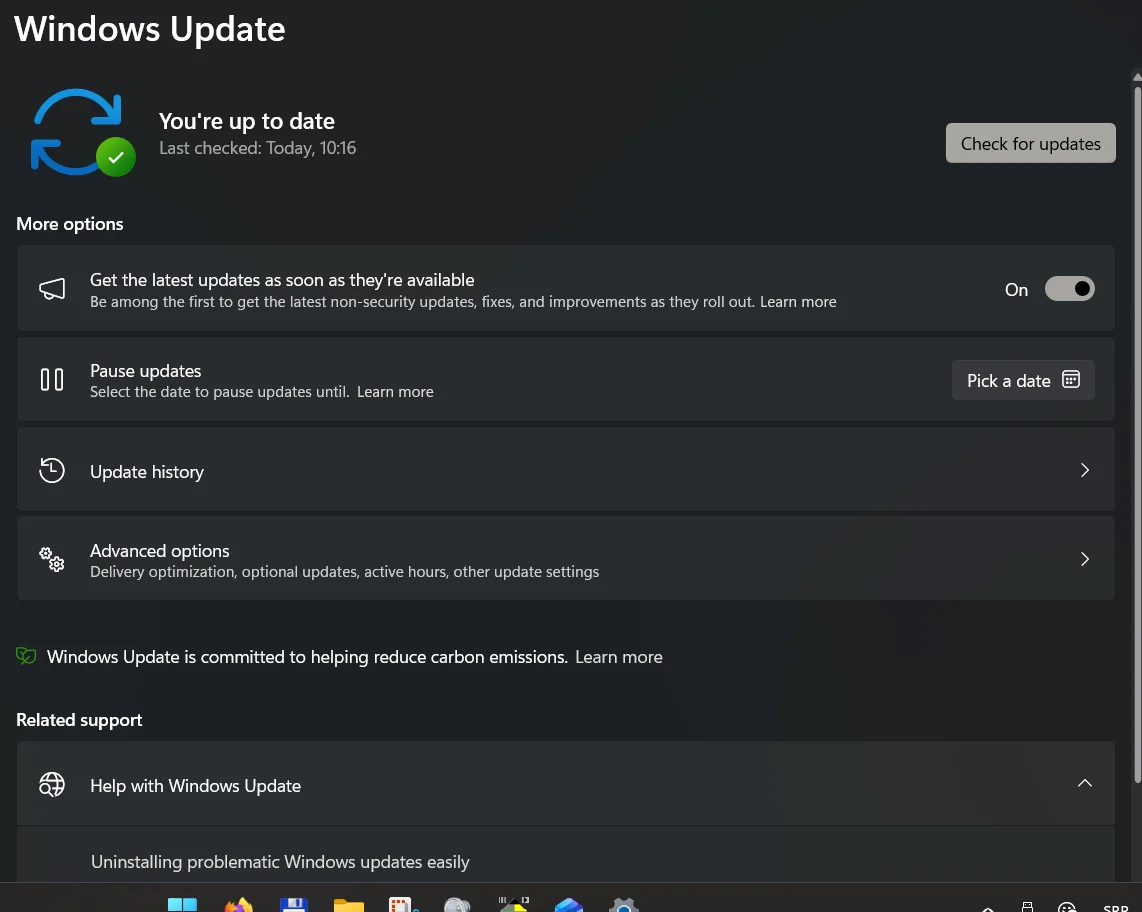Click the blue sync arrows status icon
Viewport: 1142px width, 912px height.
83,133
